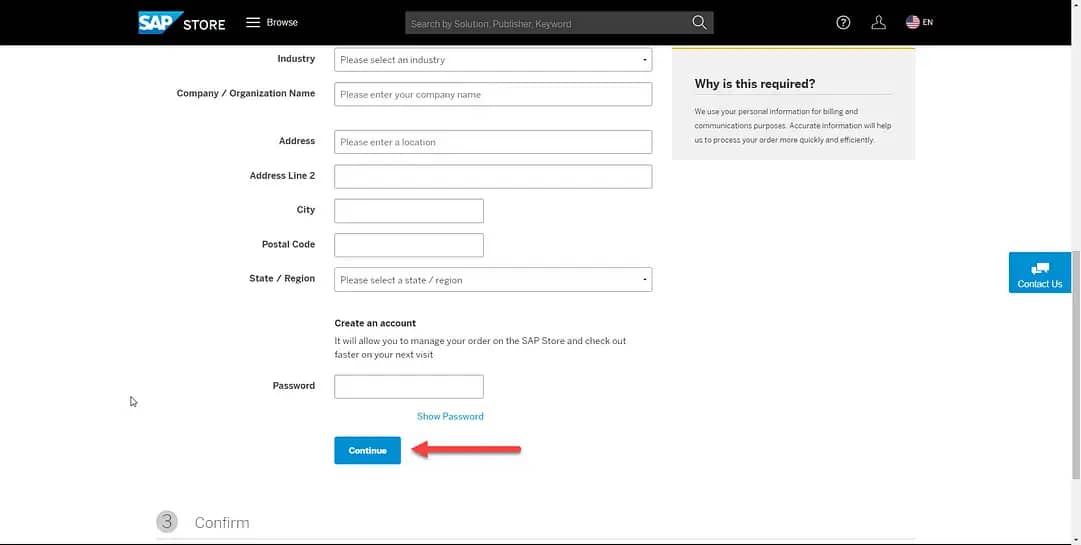The width and height of the screenshot is (1081, 545).
Task: Click the Show Password link
Action: (450, 416)
